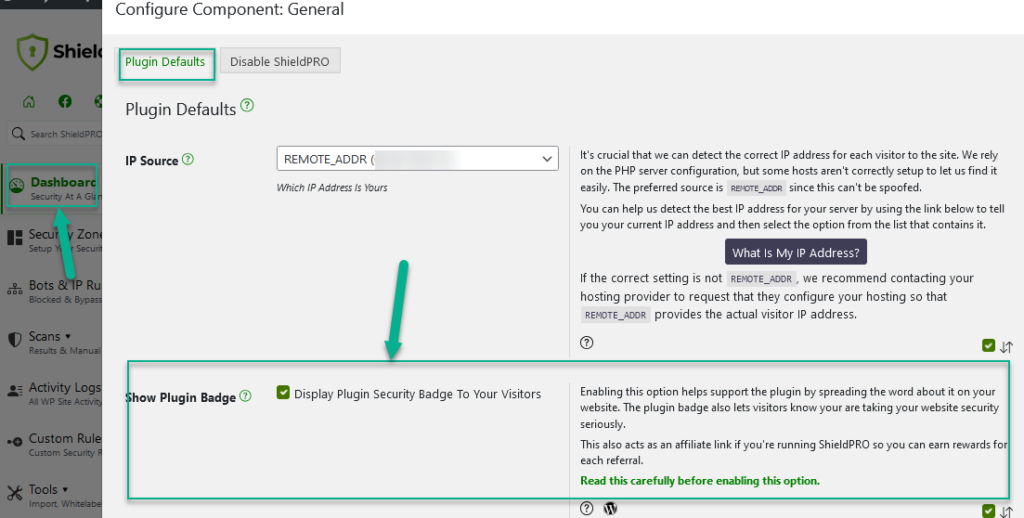Expand the Tools menu in sidebar
Viewport: 1024px width, 518px height.
pyautogui.click(x=43, y=490)
